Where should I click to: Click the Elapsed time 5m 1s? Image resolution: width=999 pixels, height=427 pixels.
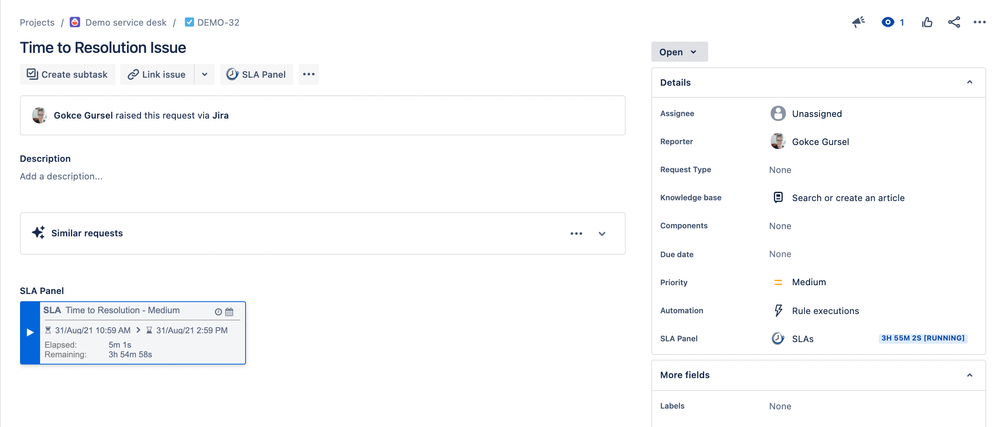coord(120,345)
